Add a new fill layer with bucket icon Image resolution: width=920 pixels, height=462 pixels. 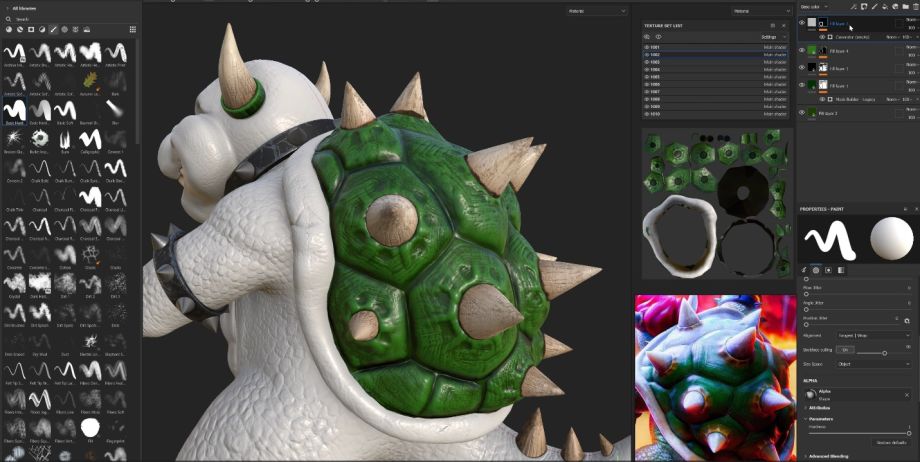point(885,6)
